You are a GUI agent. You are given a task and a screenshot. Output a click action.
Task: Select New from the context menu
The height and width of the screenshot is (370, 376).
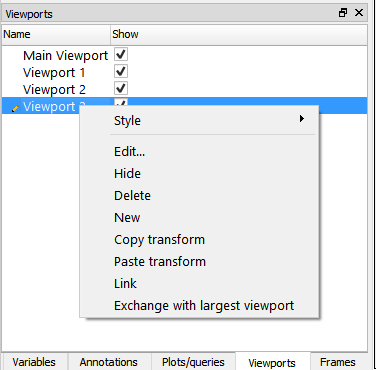tap(199, 218)
